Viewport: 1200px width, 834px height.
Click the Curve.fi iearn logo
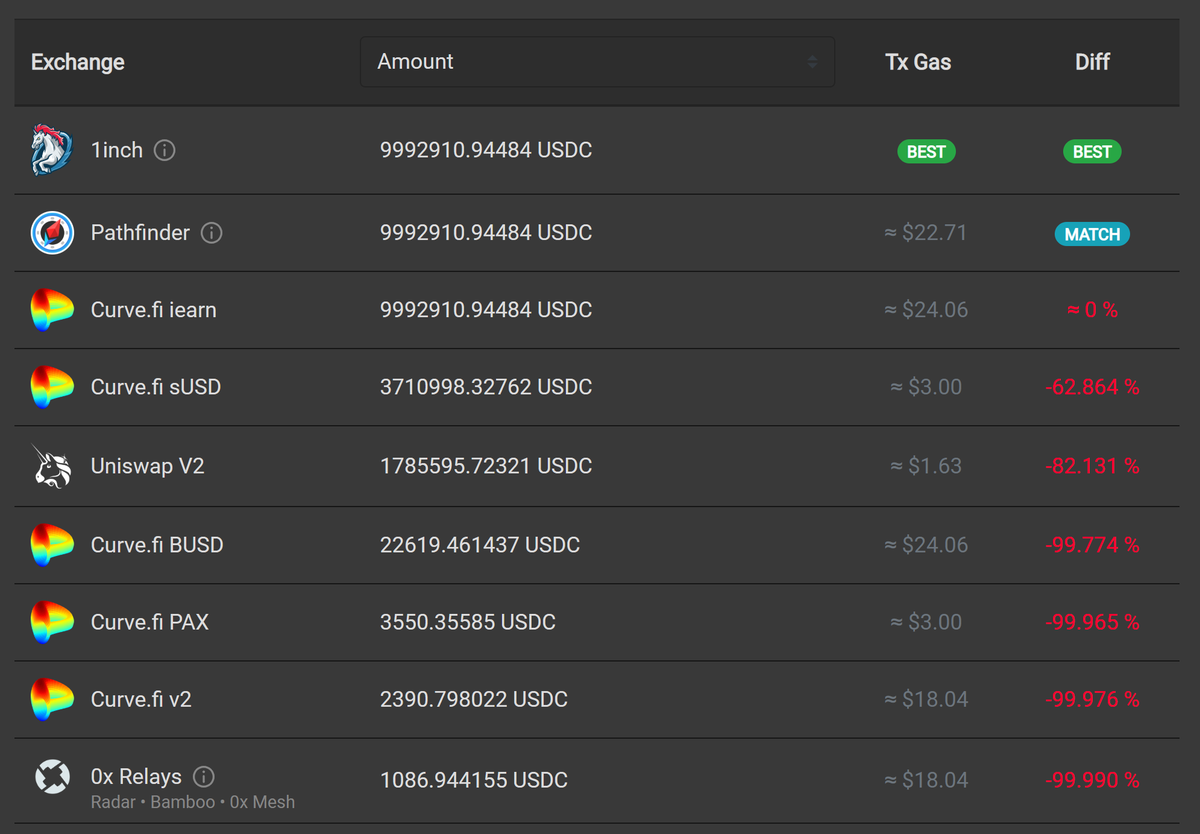(52, 310)
